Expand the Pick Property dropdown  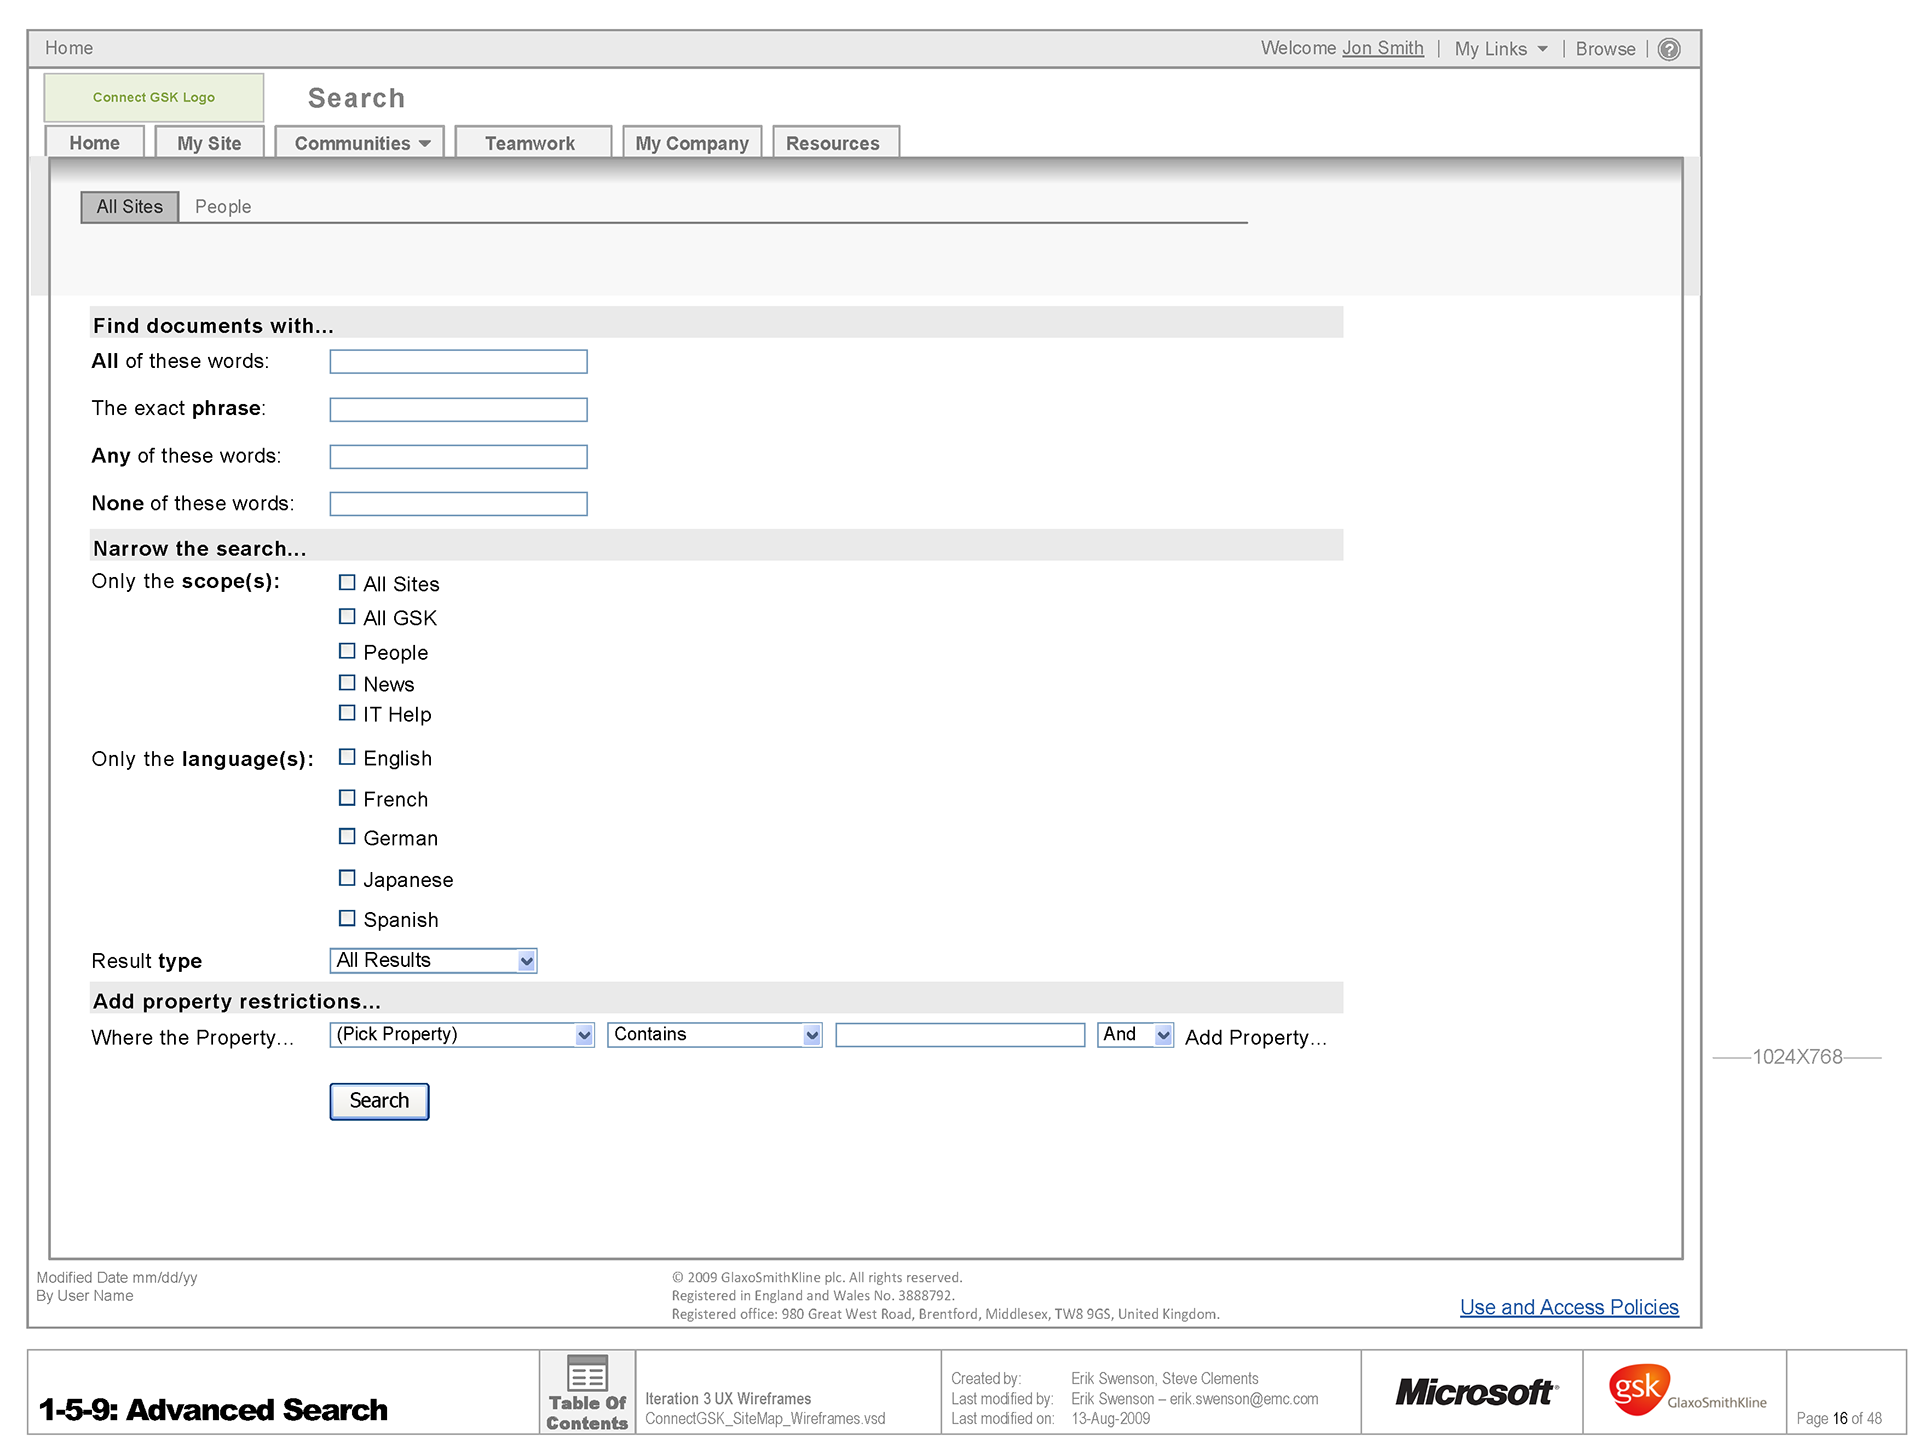click(x=584, y=1035)
